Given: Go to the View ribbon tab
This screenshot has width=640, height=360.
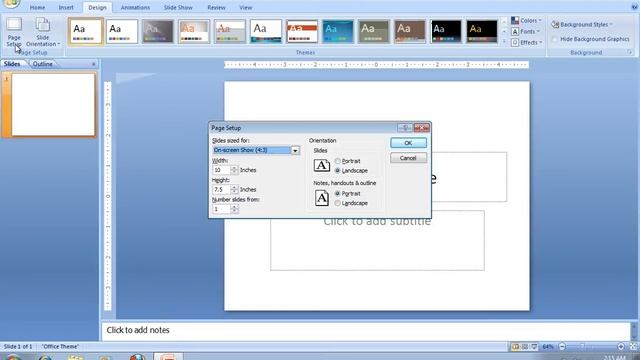Looking at the screenshot, I should coord(246,7).
